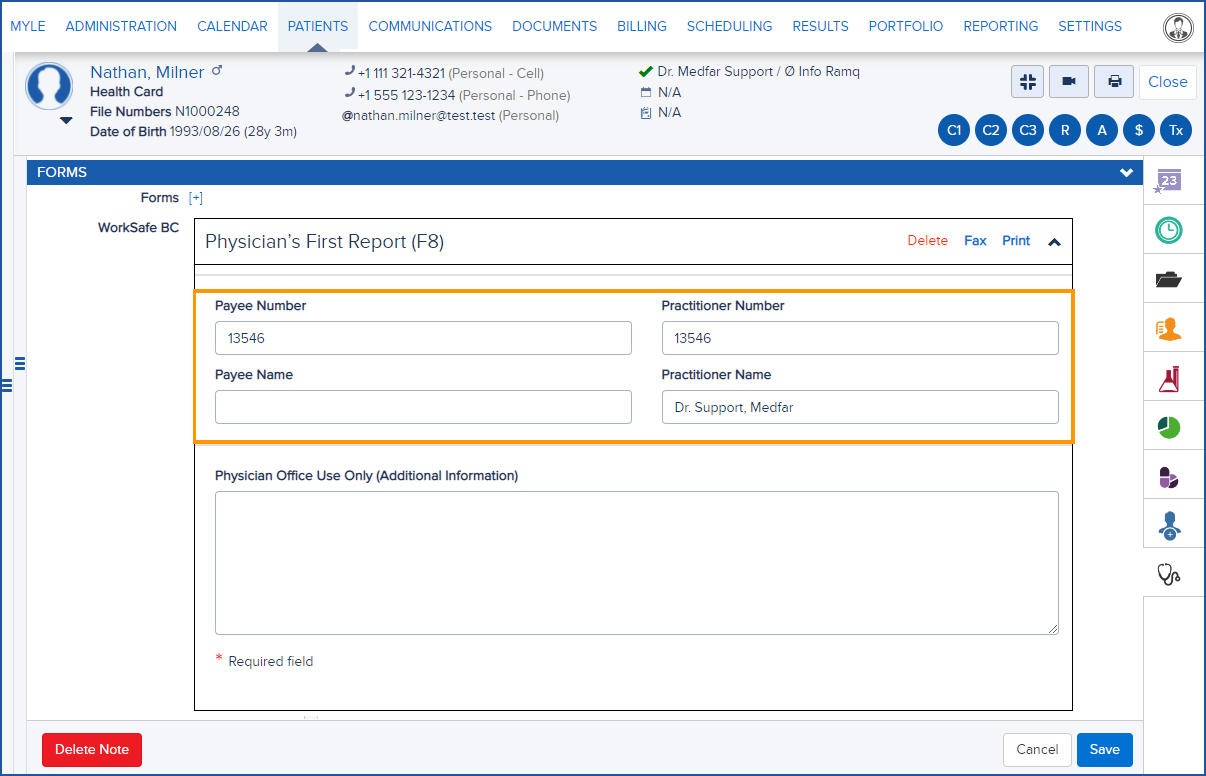This screenshot has height=776, width=1206.
Task: Open the SCHEDULING menu item
Action: click(729, 26)
